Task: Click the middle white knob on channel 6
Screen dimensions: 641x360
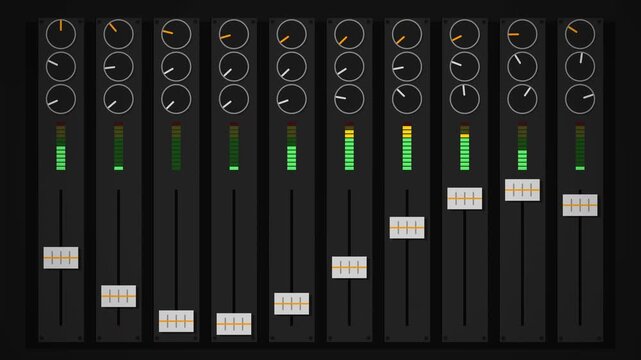Action: click(349, 67)
